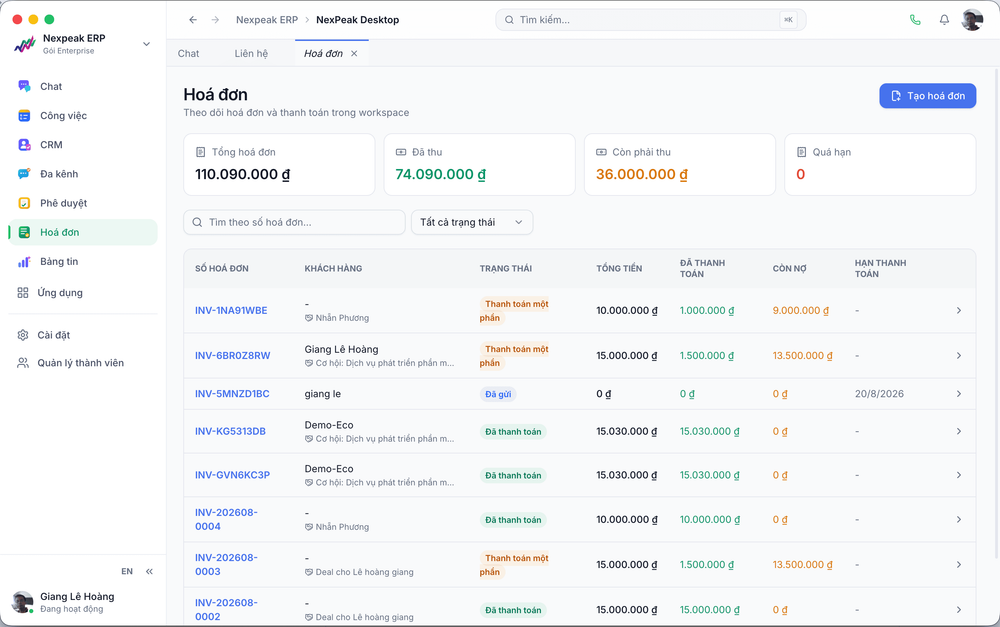Open invoice INV-202608-0004
1000x627 pixels.
[226, 519]
